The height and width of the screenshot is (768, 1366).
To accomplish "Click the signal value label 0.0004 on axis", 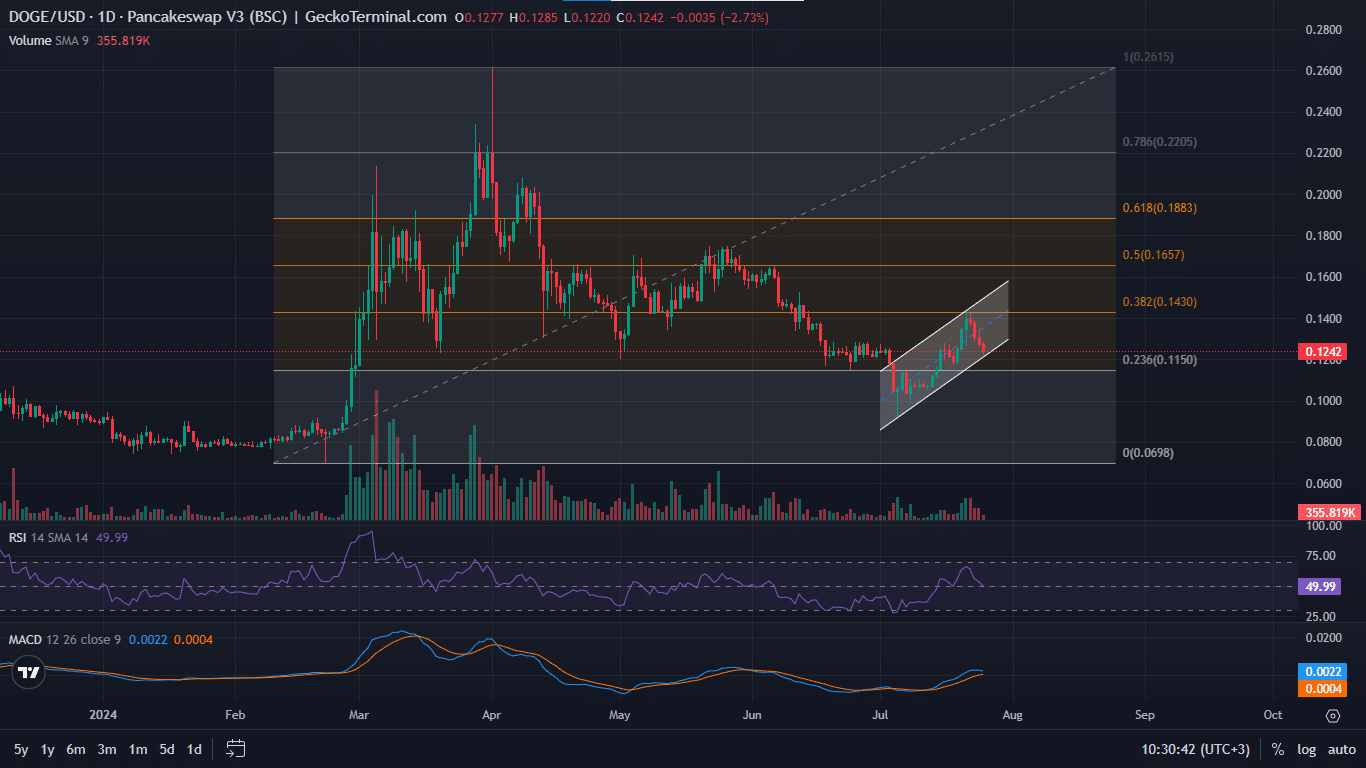I will click(x=1322, y=688).
